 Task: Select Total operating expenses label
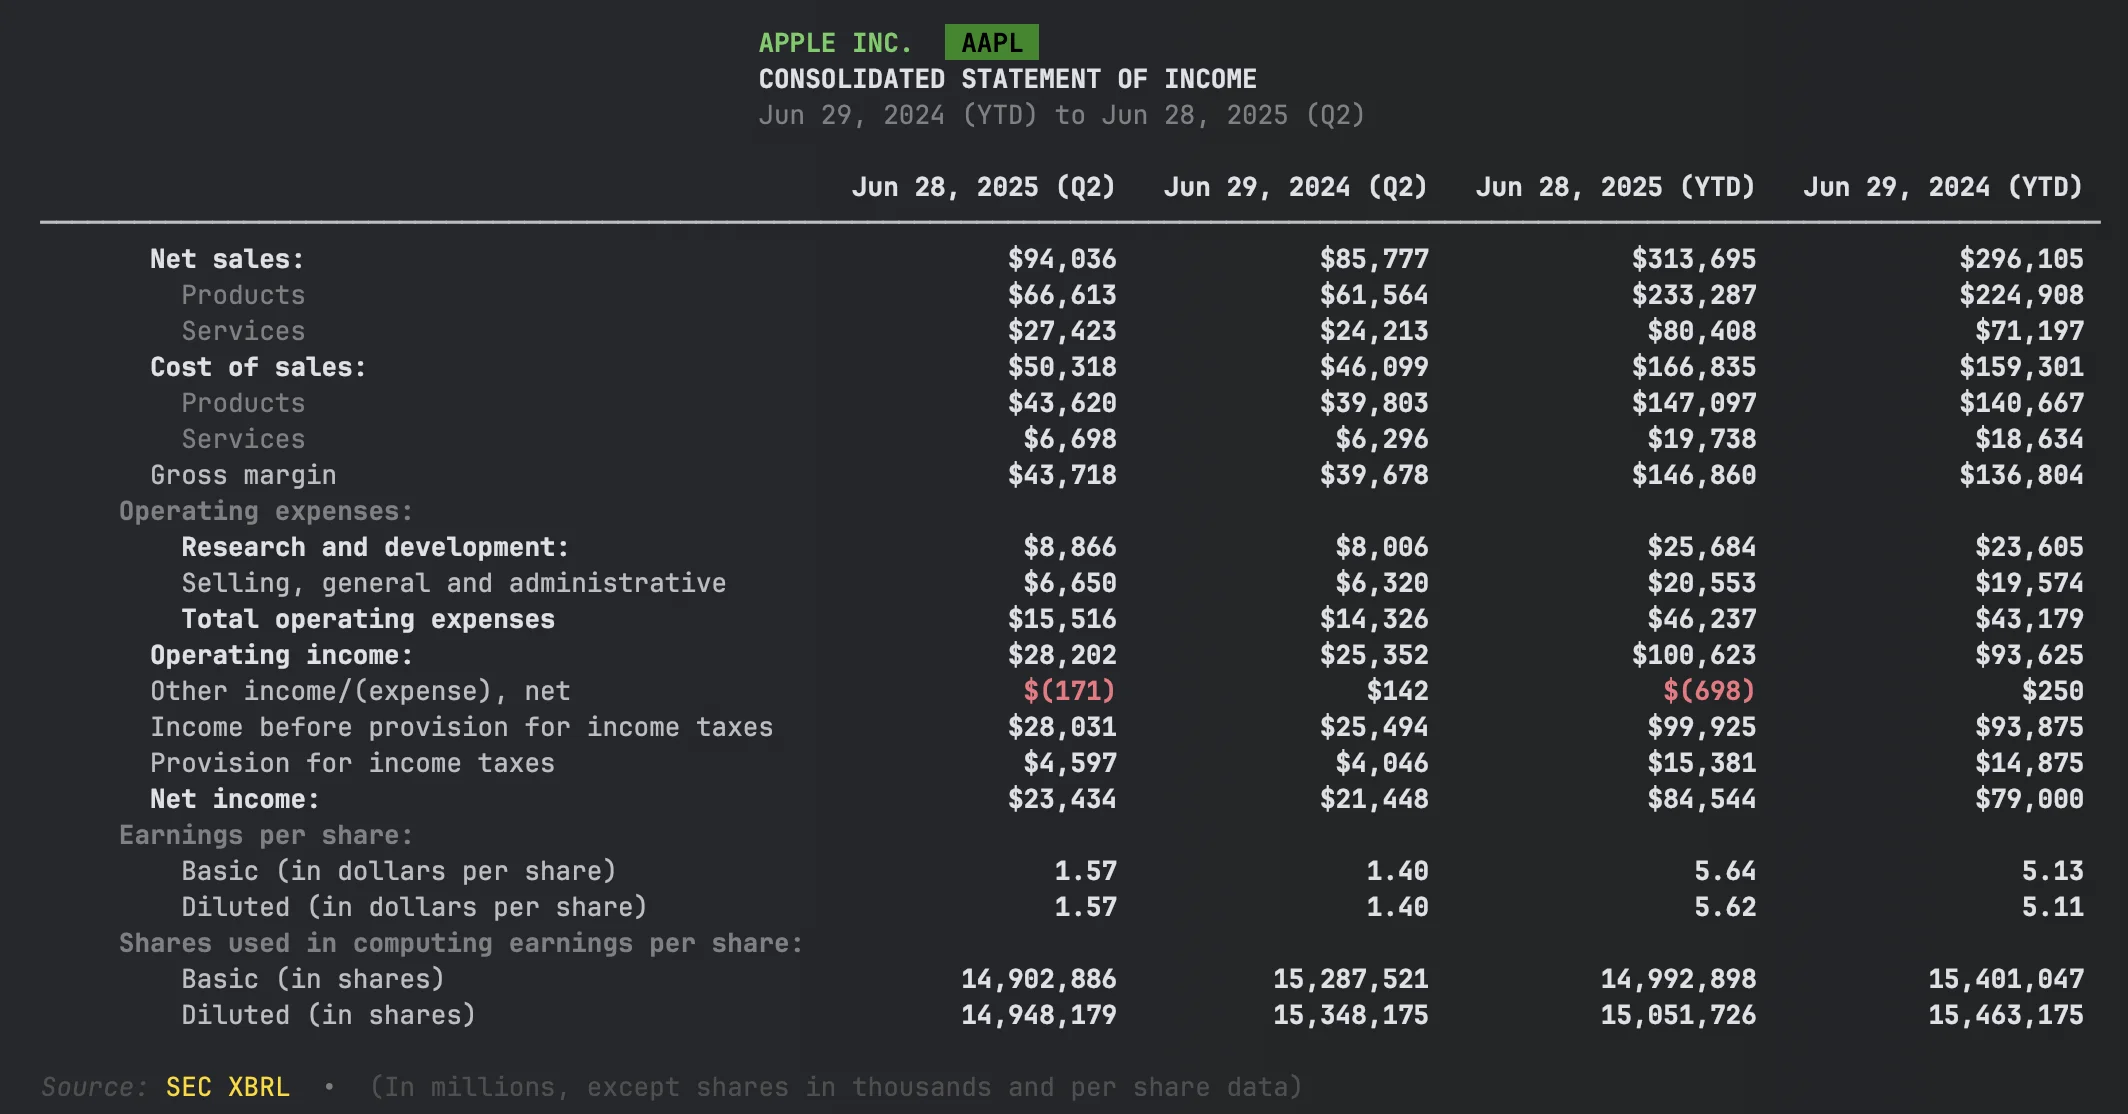pos(368,619)
